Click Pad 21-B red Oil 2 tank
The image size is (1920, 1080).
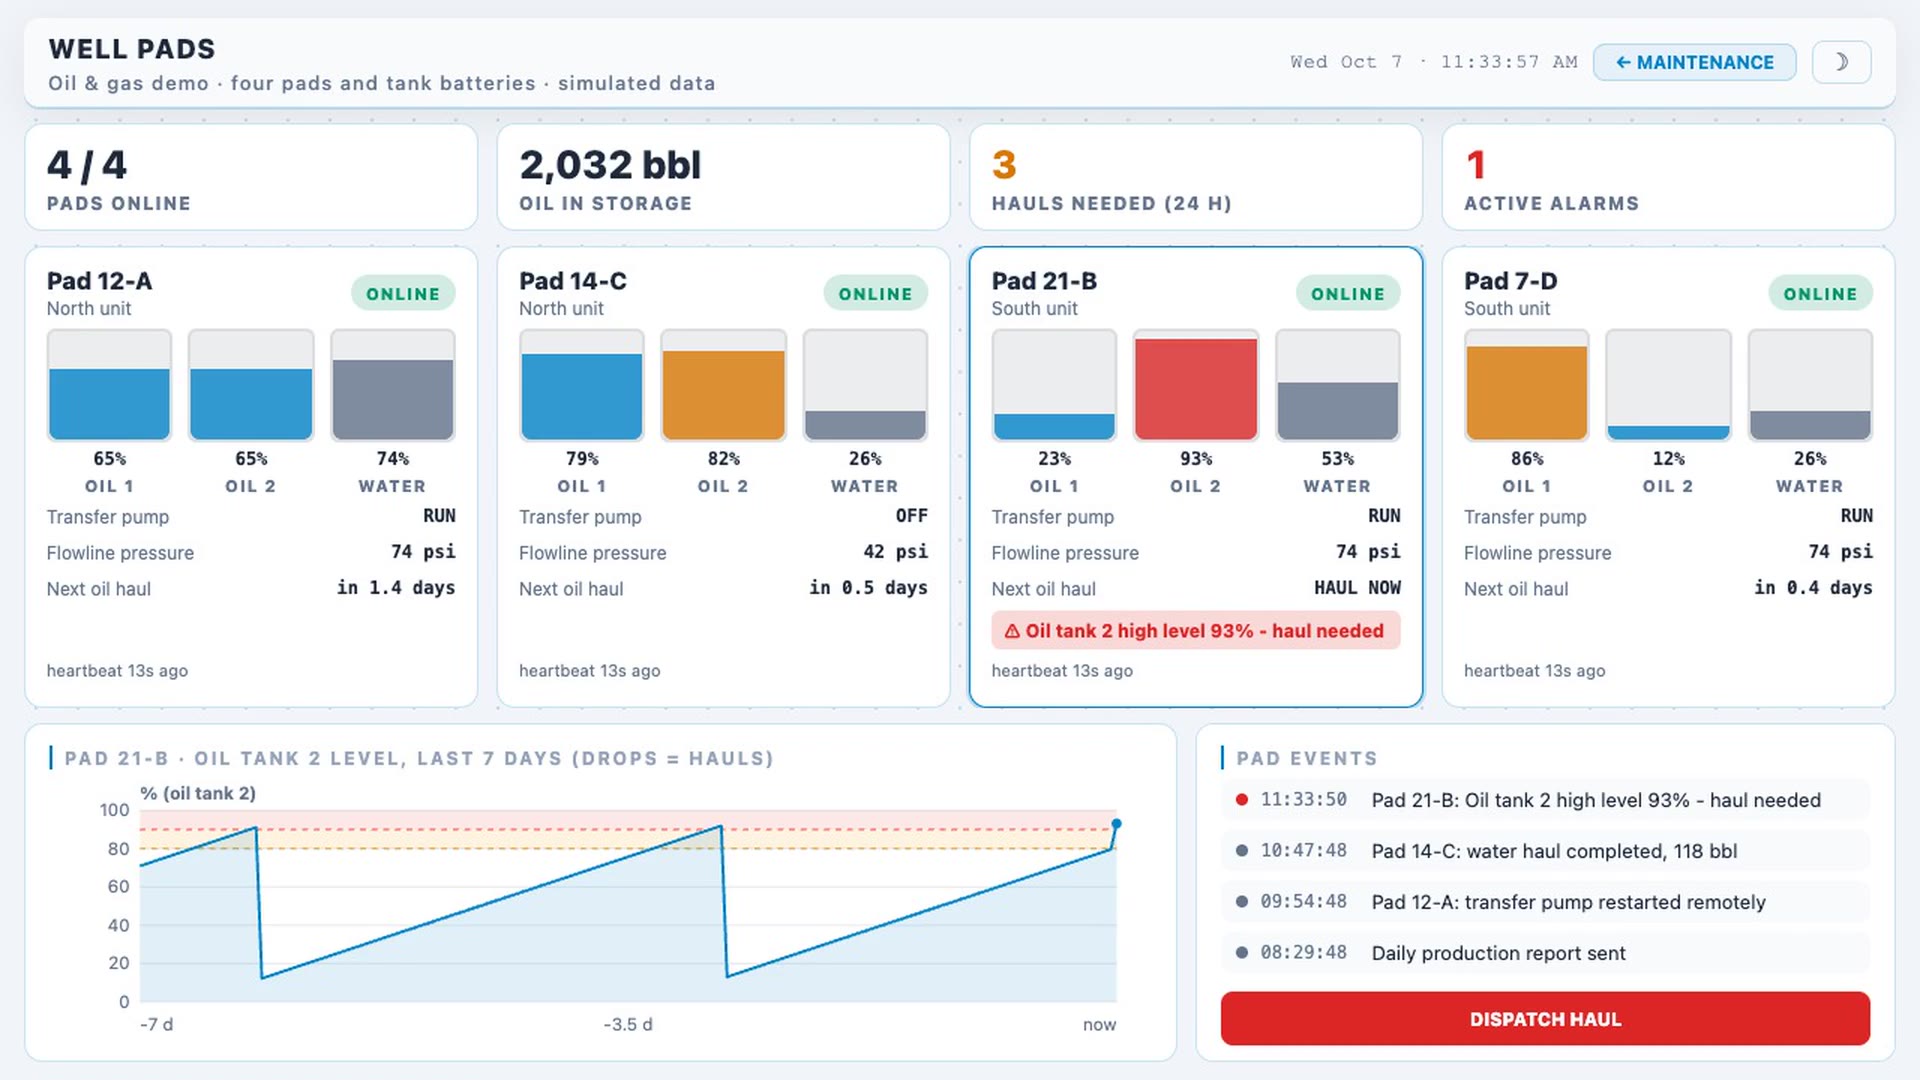(x=1196, y=385)
